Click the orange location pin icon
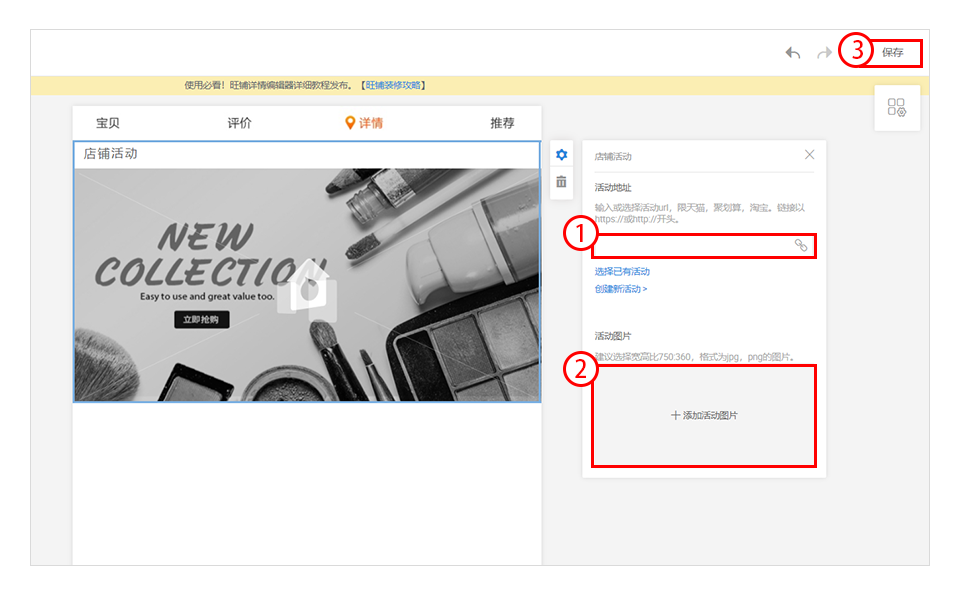Image resolution: width=960 pixels, height=596 pixels. (350, 123)
